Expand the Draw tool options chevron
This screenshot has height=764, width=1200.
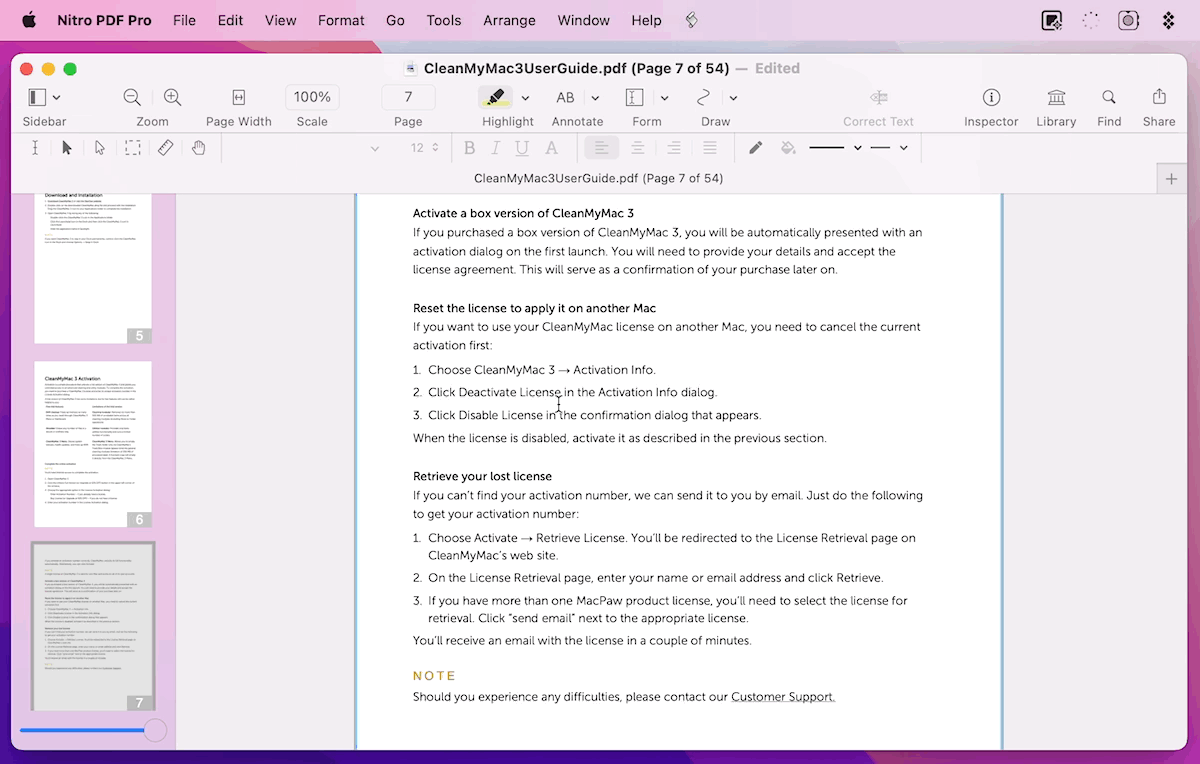coord(733,98)
